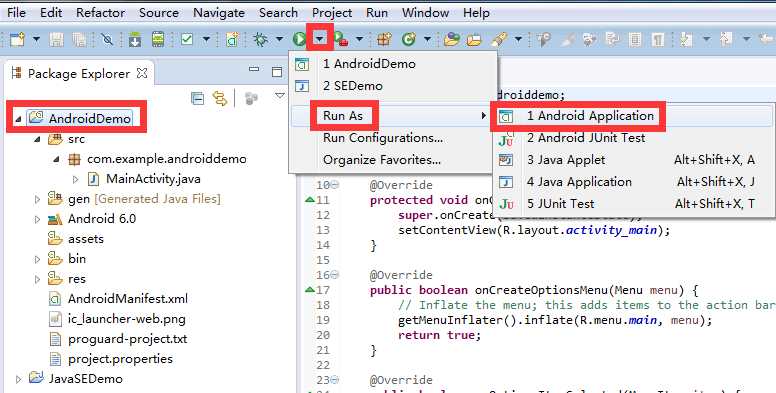Viewport: 776px width, 393px height.
Task: Run Android Lint check icon
Action: click(187, 39)
